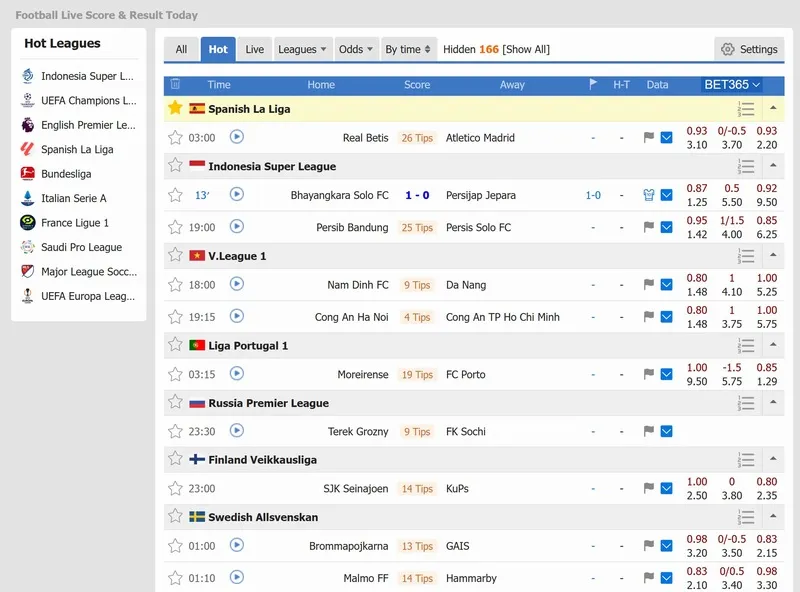This screenshot has height=592, width=800.
Task: Click the jersey lineup icon for Bhayangkara match
Action: [x=648, y=196]
